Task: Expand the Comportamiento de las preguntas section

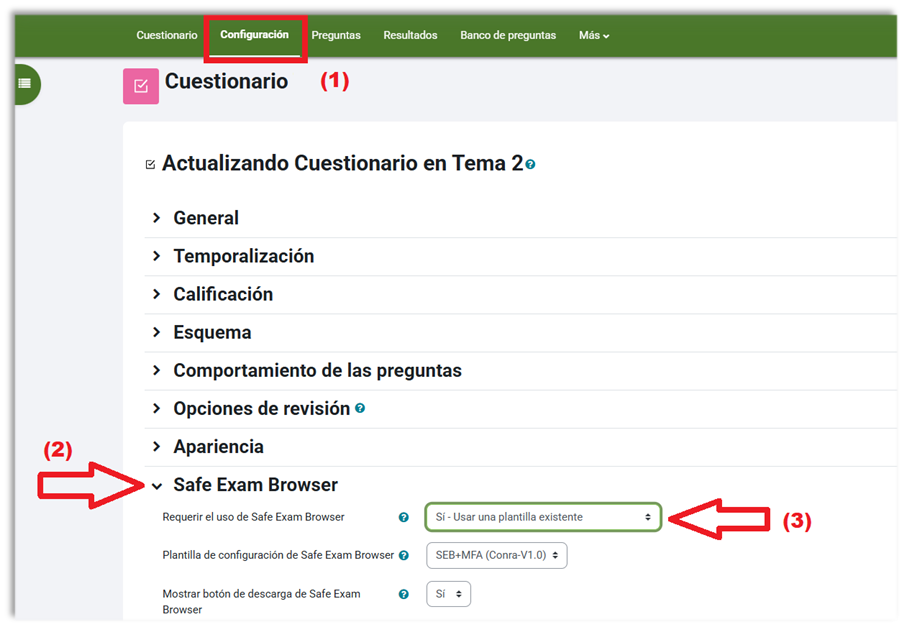Action: tap(317, 371)
